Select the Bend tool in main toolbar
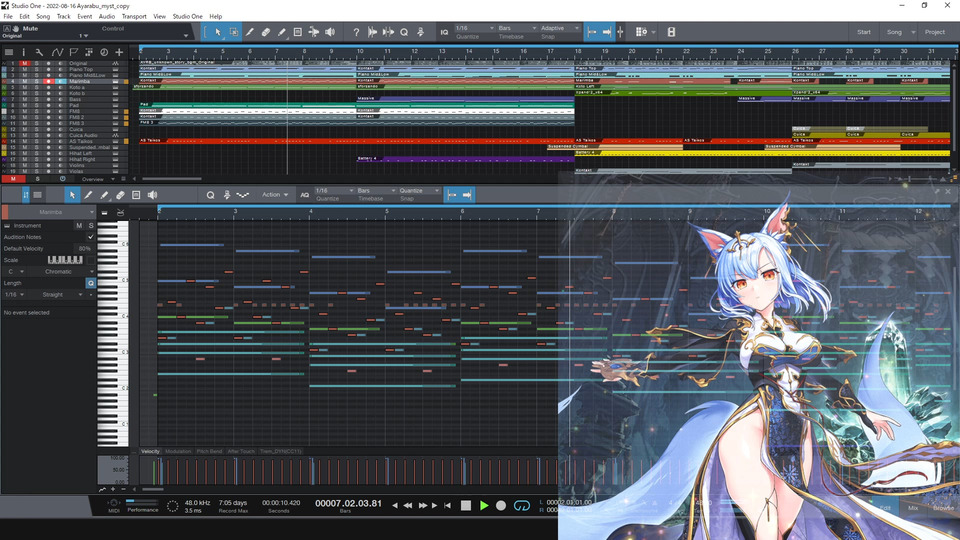960x540 pixels. tap(313, 32)
